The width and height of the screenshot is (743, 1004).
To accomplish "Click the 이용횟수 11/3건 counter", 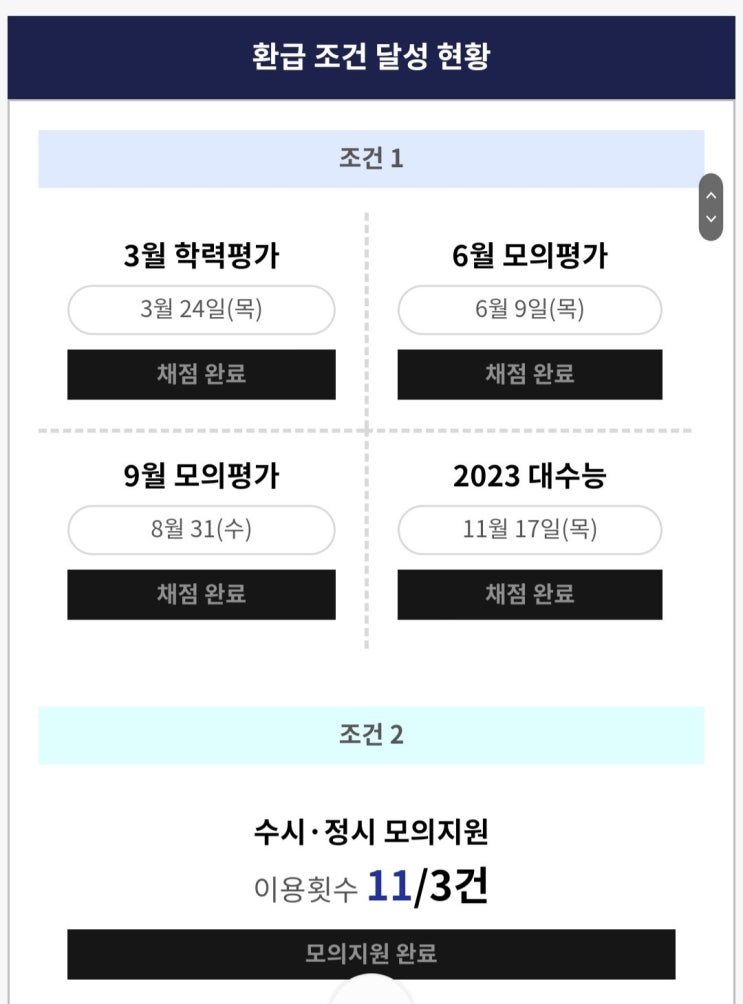I will pos(371,887).
